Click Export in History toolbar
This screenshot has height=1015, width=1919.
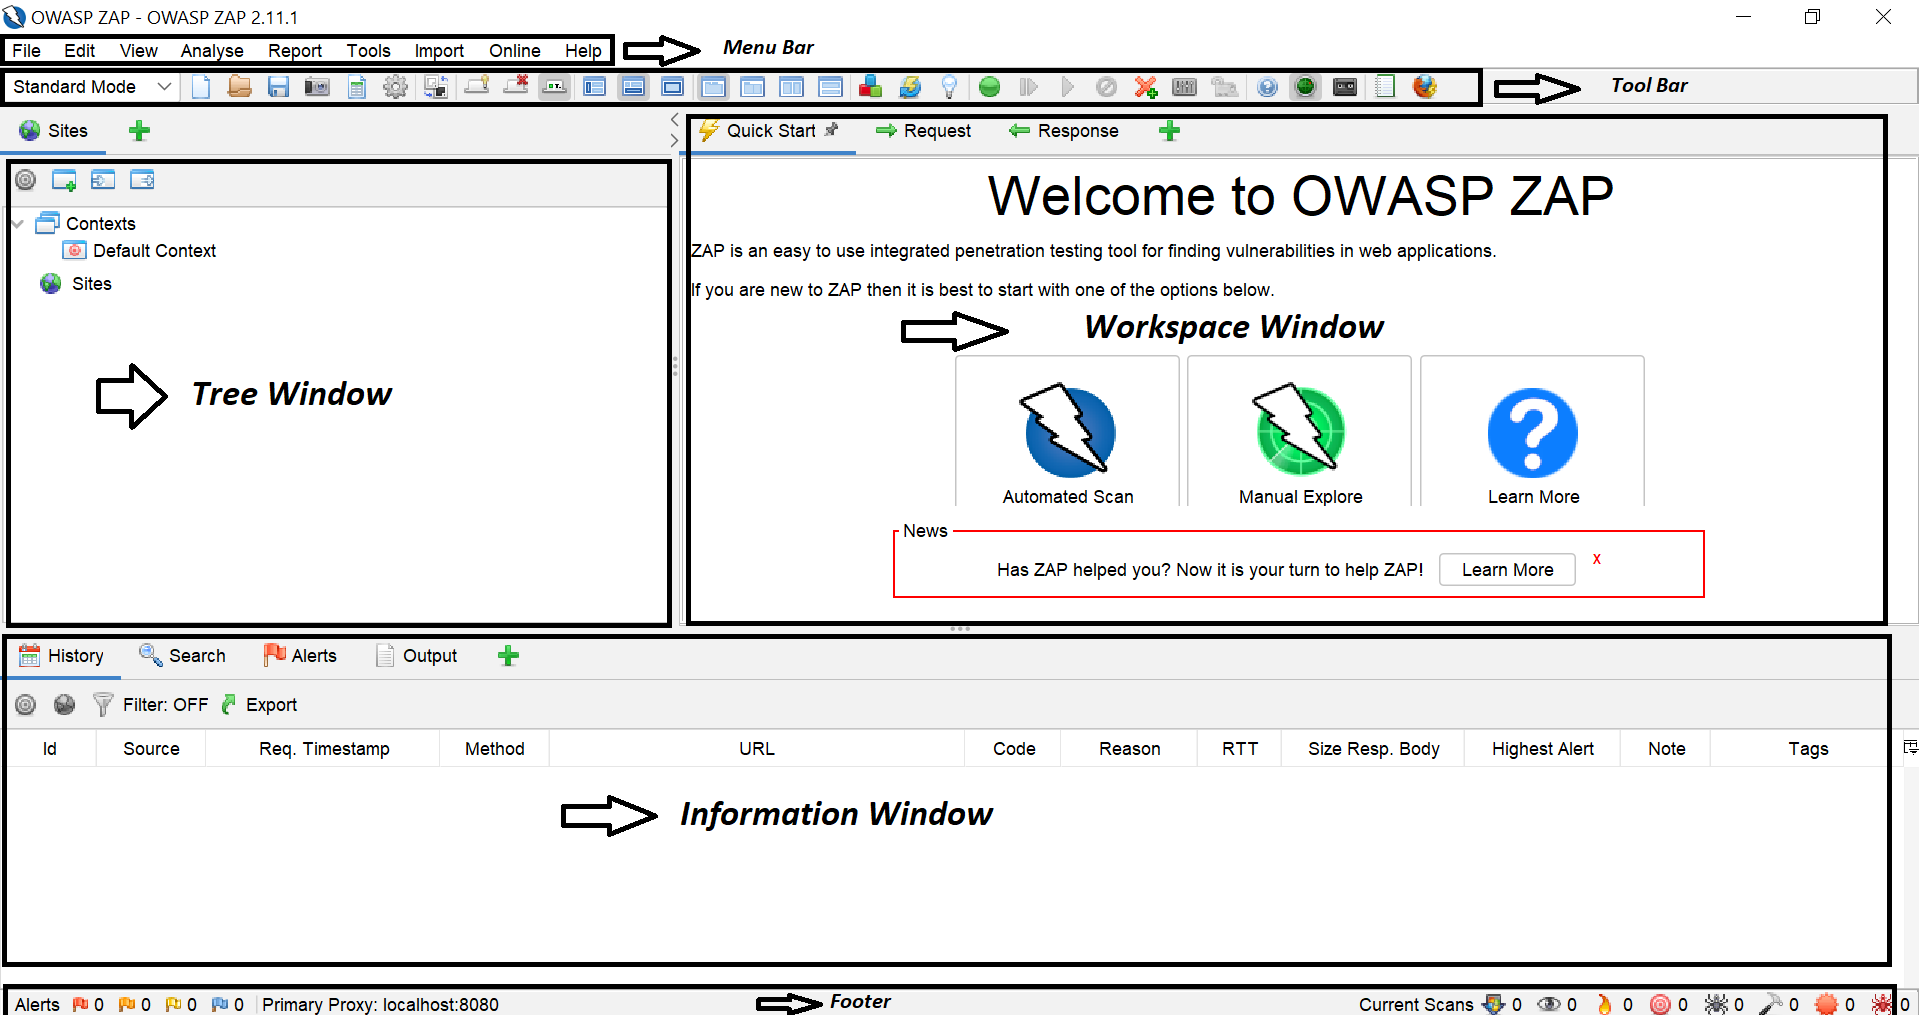[x=259, y=705]
